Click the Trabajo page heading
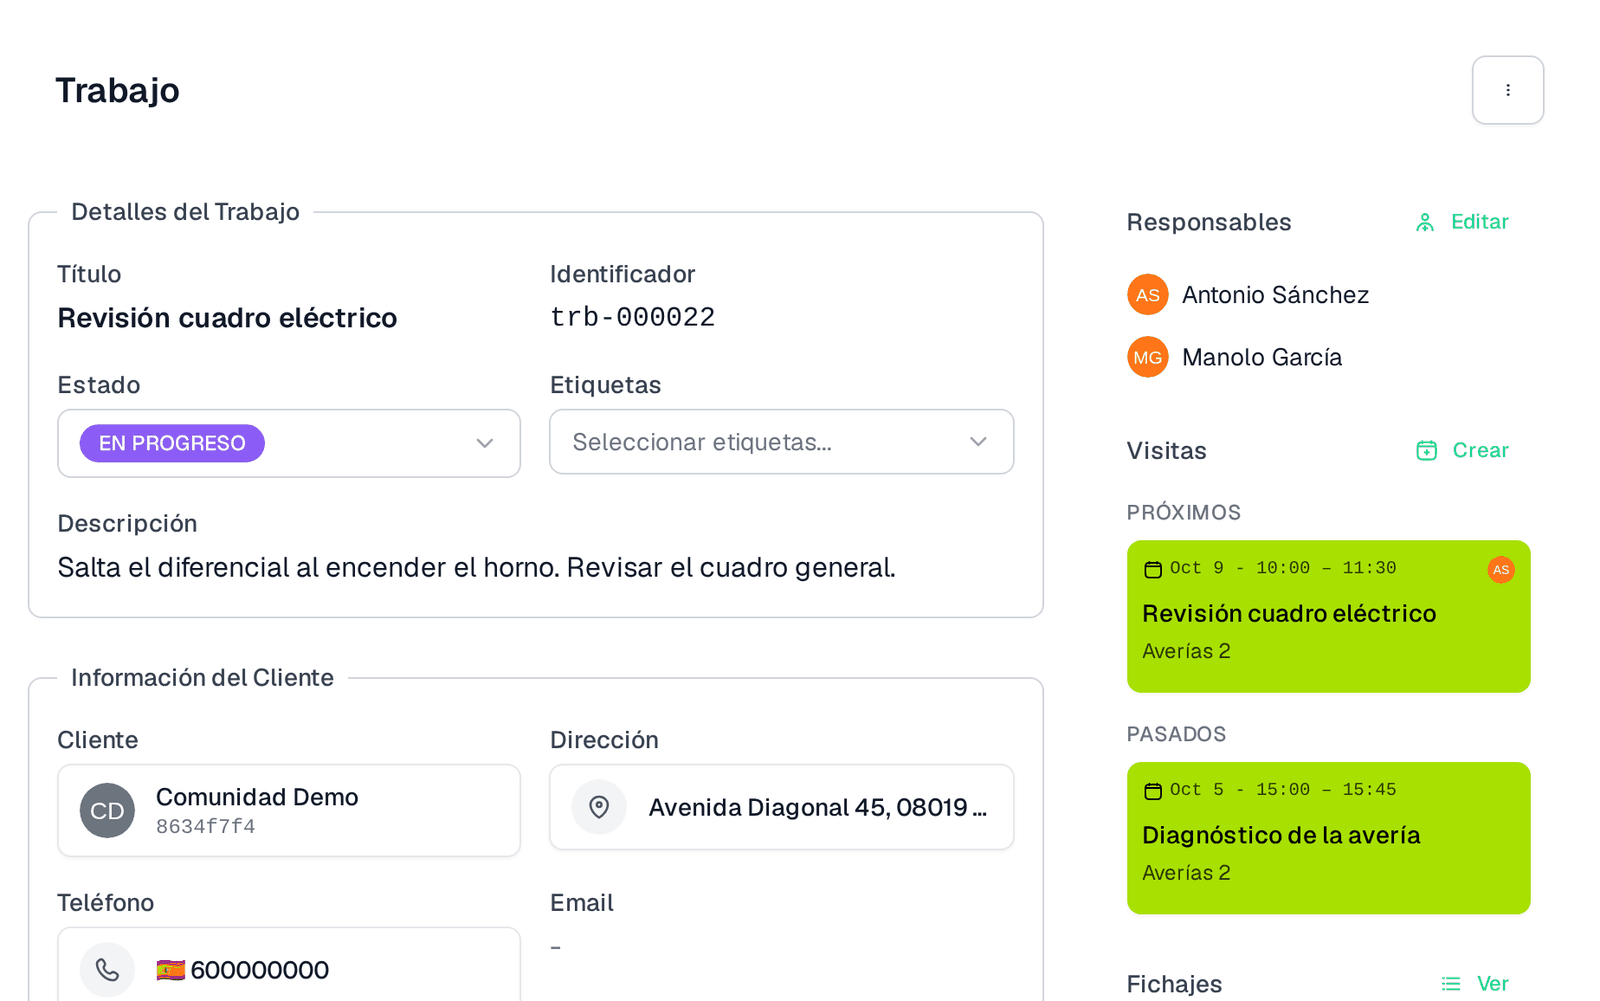The image size is (1600, 1001). click(117, 90)
